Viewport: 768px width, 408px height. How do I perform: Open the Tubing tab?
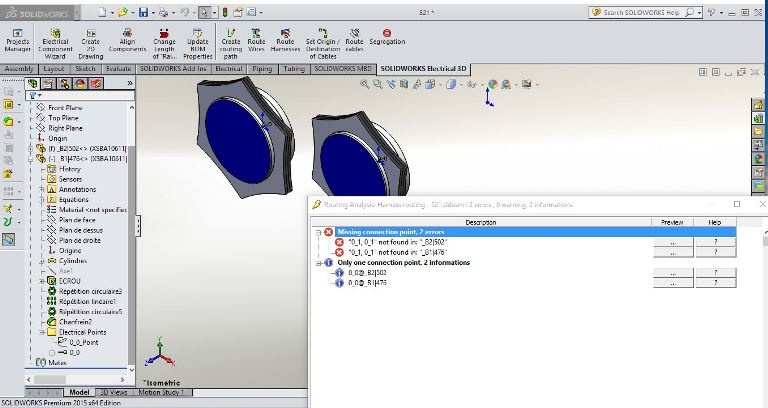(x=294, y=69)
